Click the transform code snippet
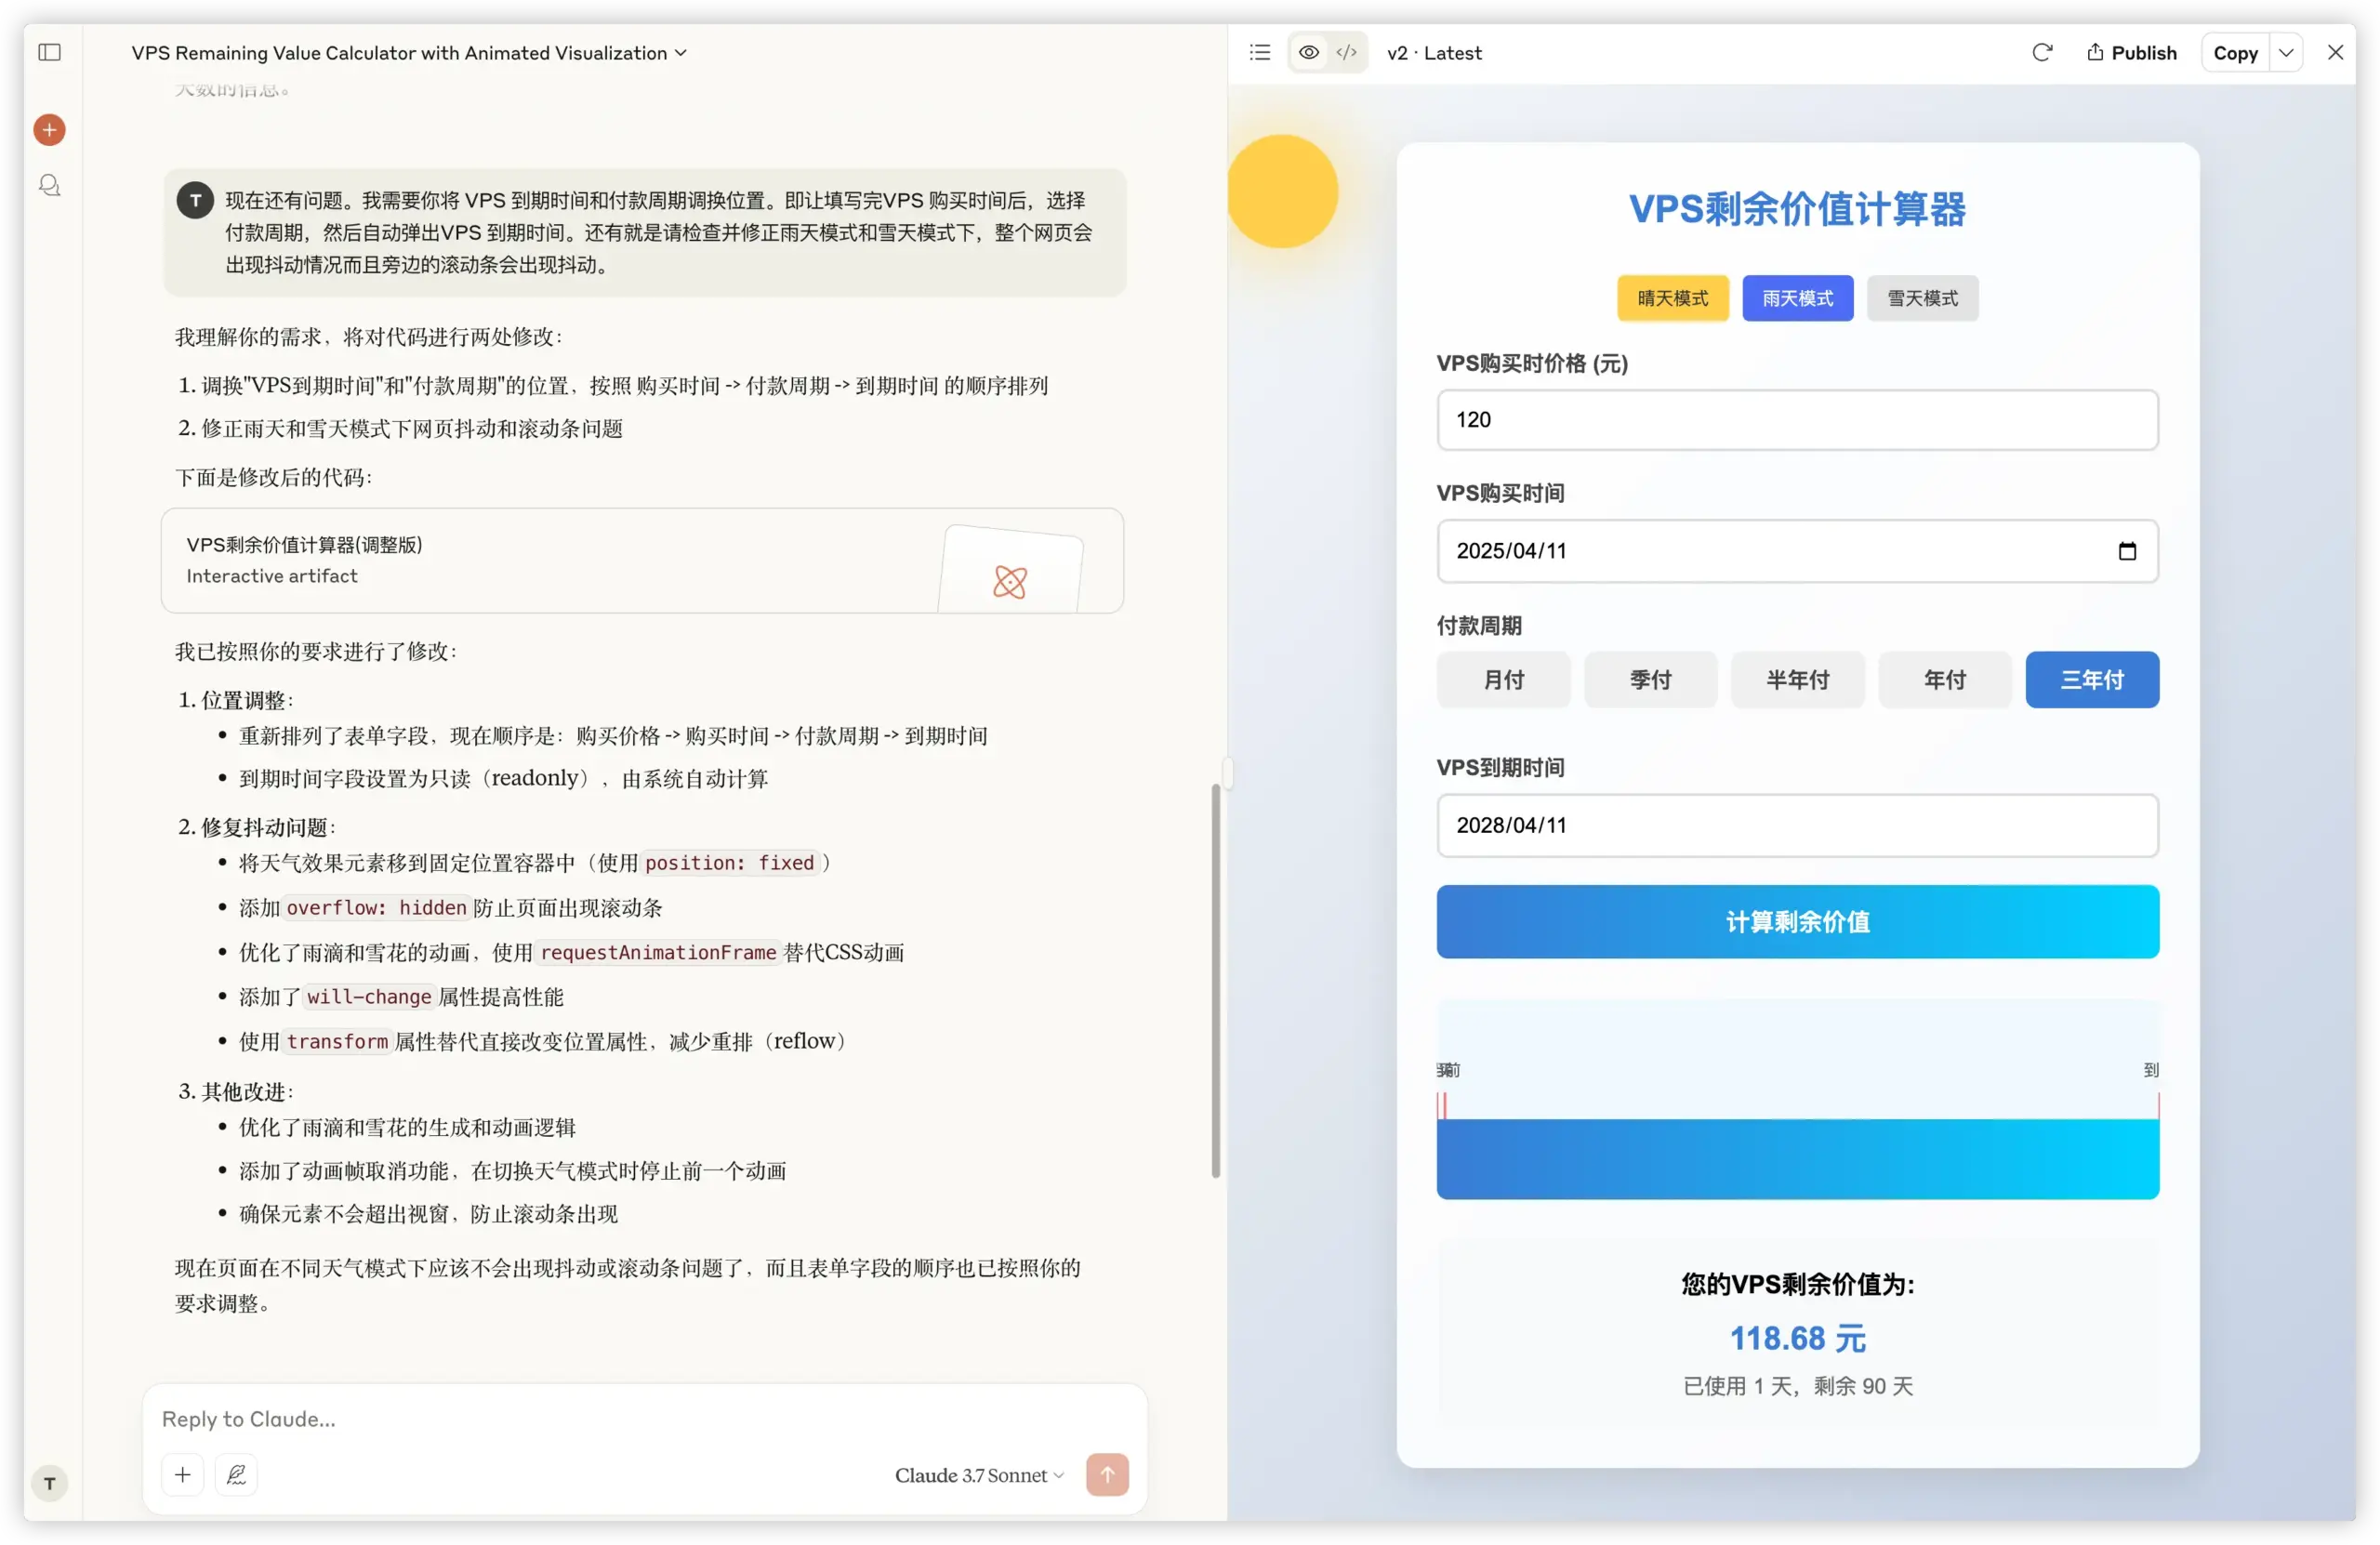Viewport: 2380px width, 1545px height. click(337, 1041)
